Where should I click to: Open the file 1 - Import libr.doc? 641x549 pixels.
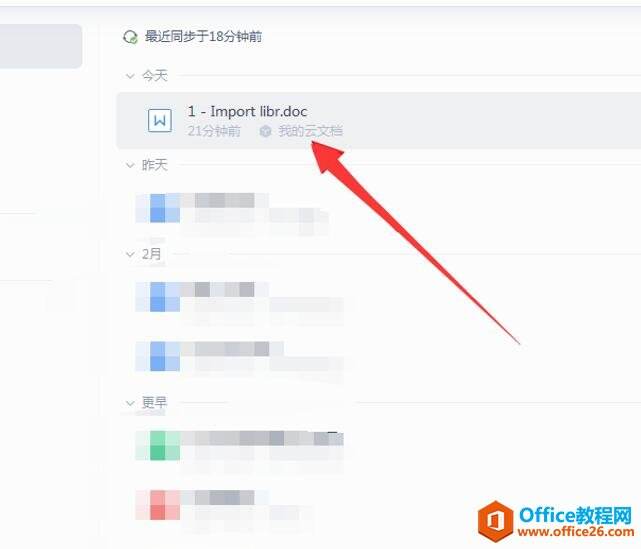247,111
